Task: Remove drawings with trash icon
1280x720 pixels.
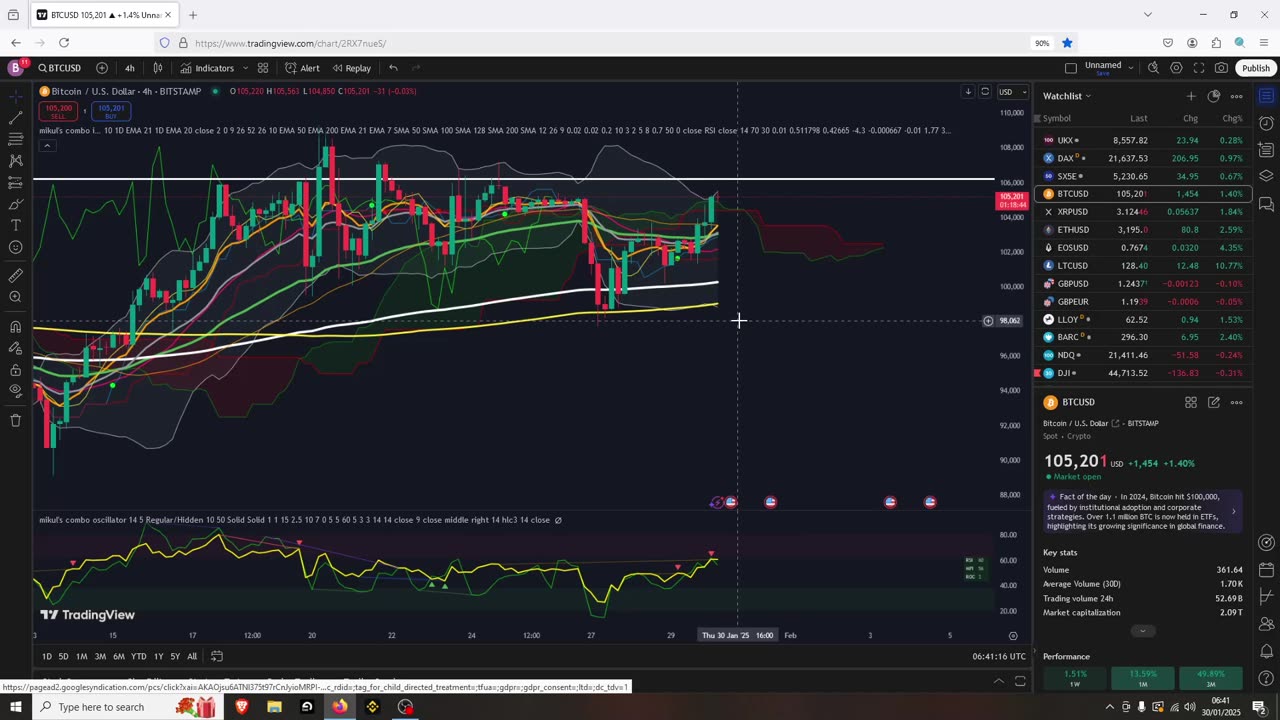Action: pyautogui.click(x=15, y=421)
